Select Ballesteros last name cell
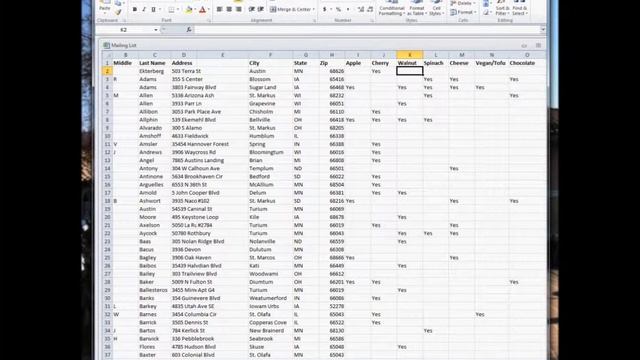640x360 pixels. [x=154, y=290]
